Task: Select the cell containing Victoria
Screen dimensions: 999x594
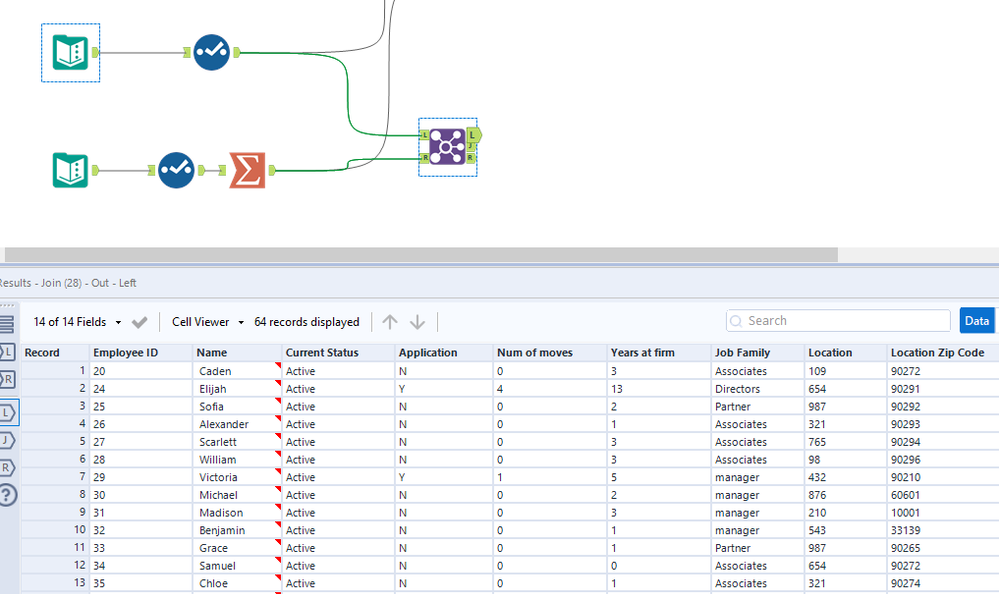Action: [x=237, y=477]
